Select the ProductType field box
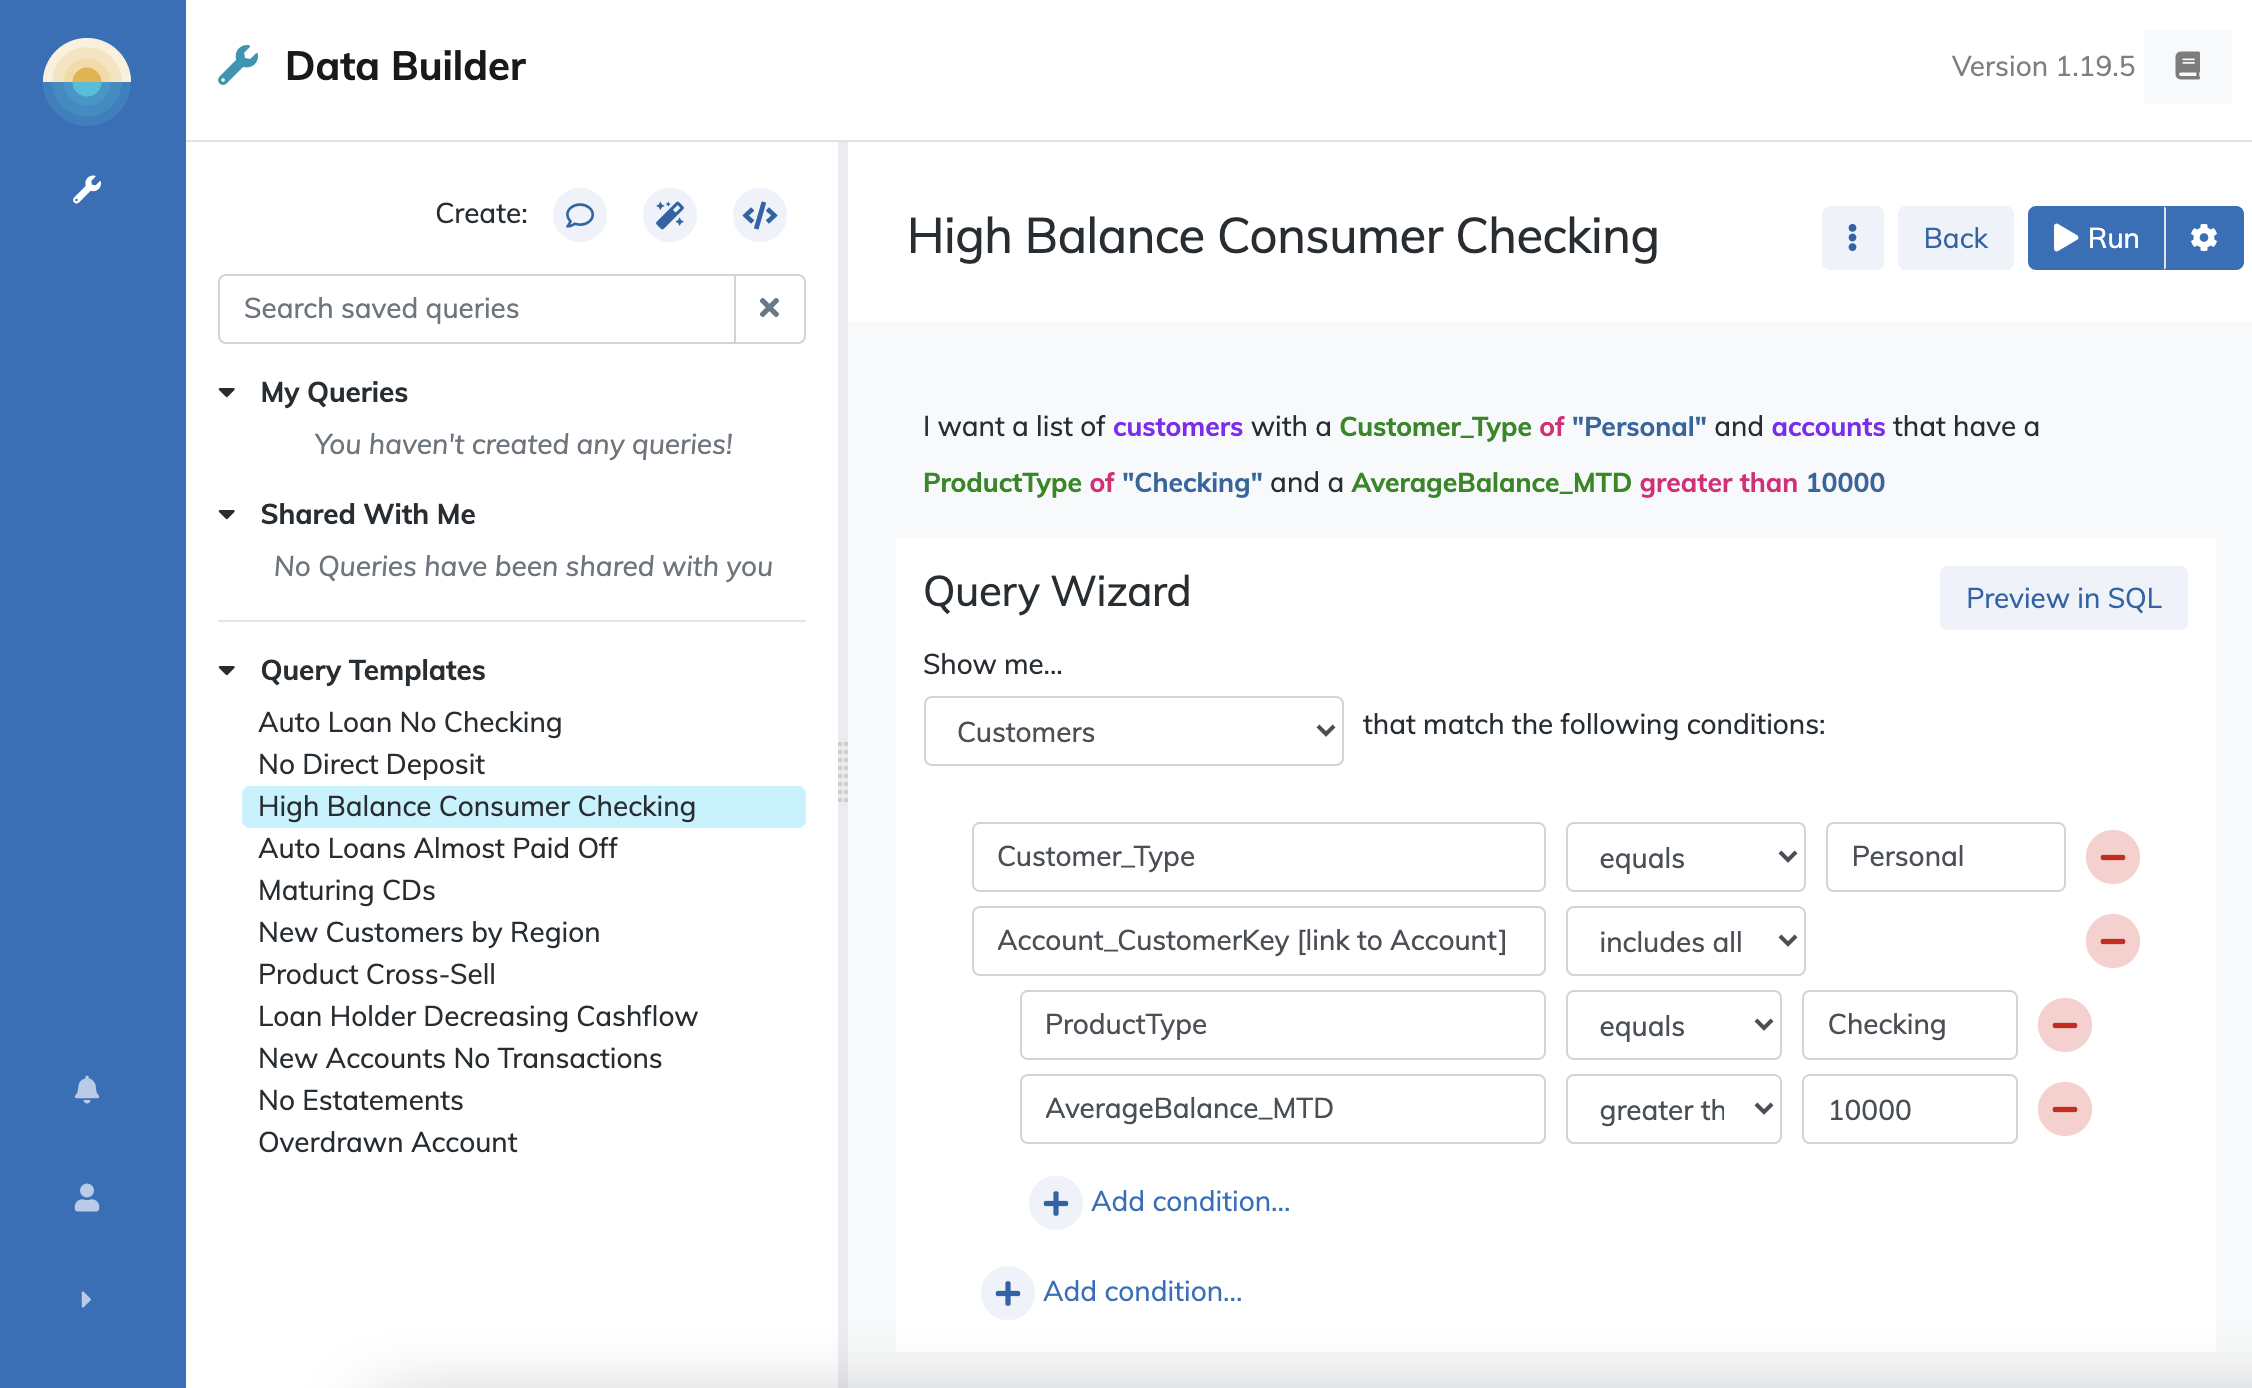 click(1283, 1025)
